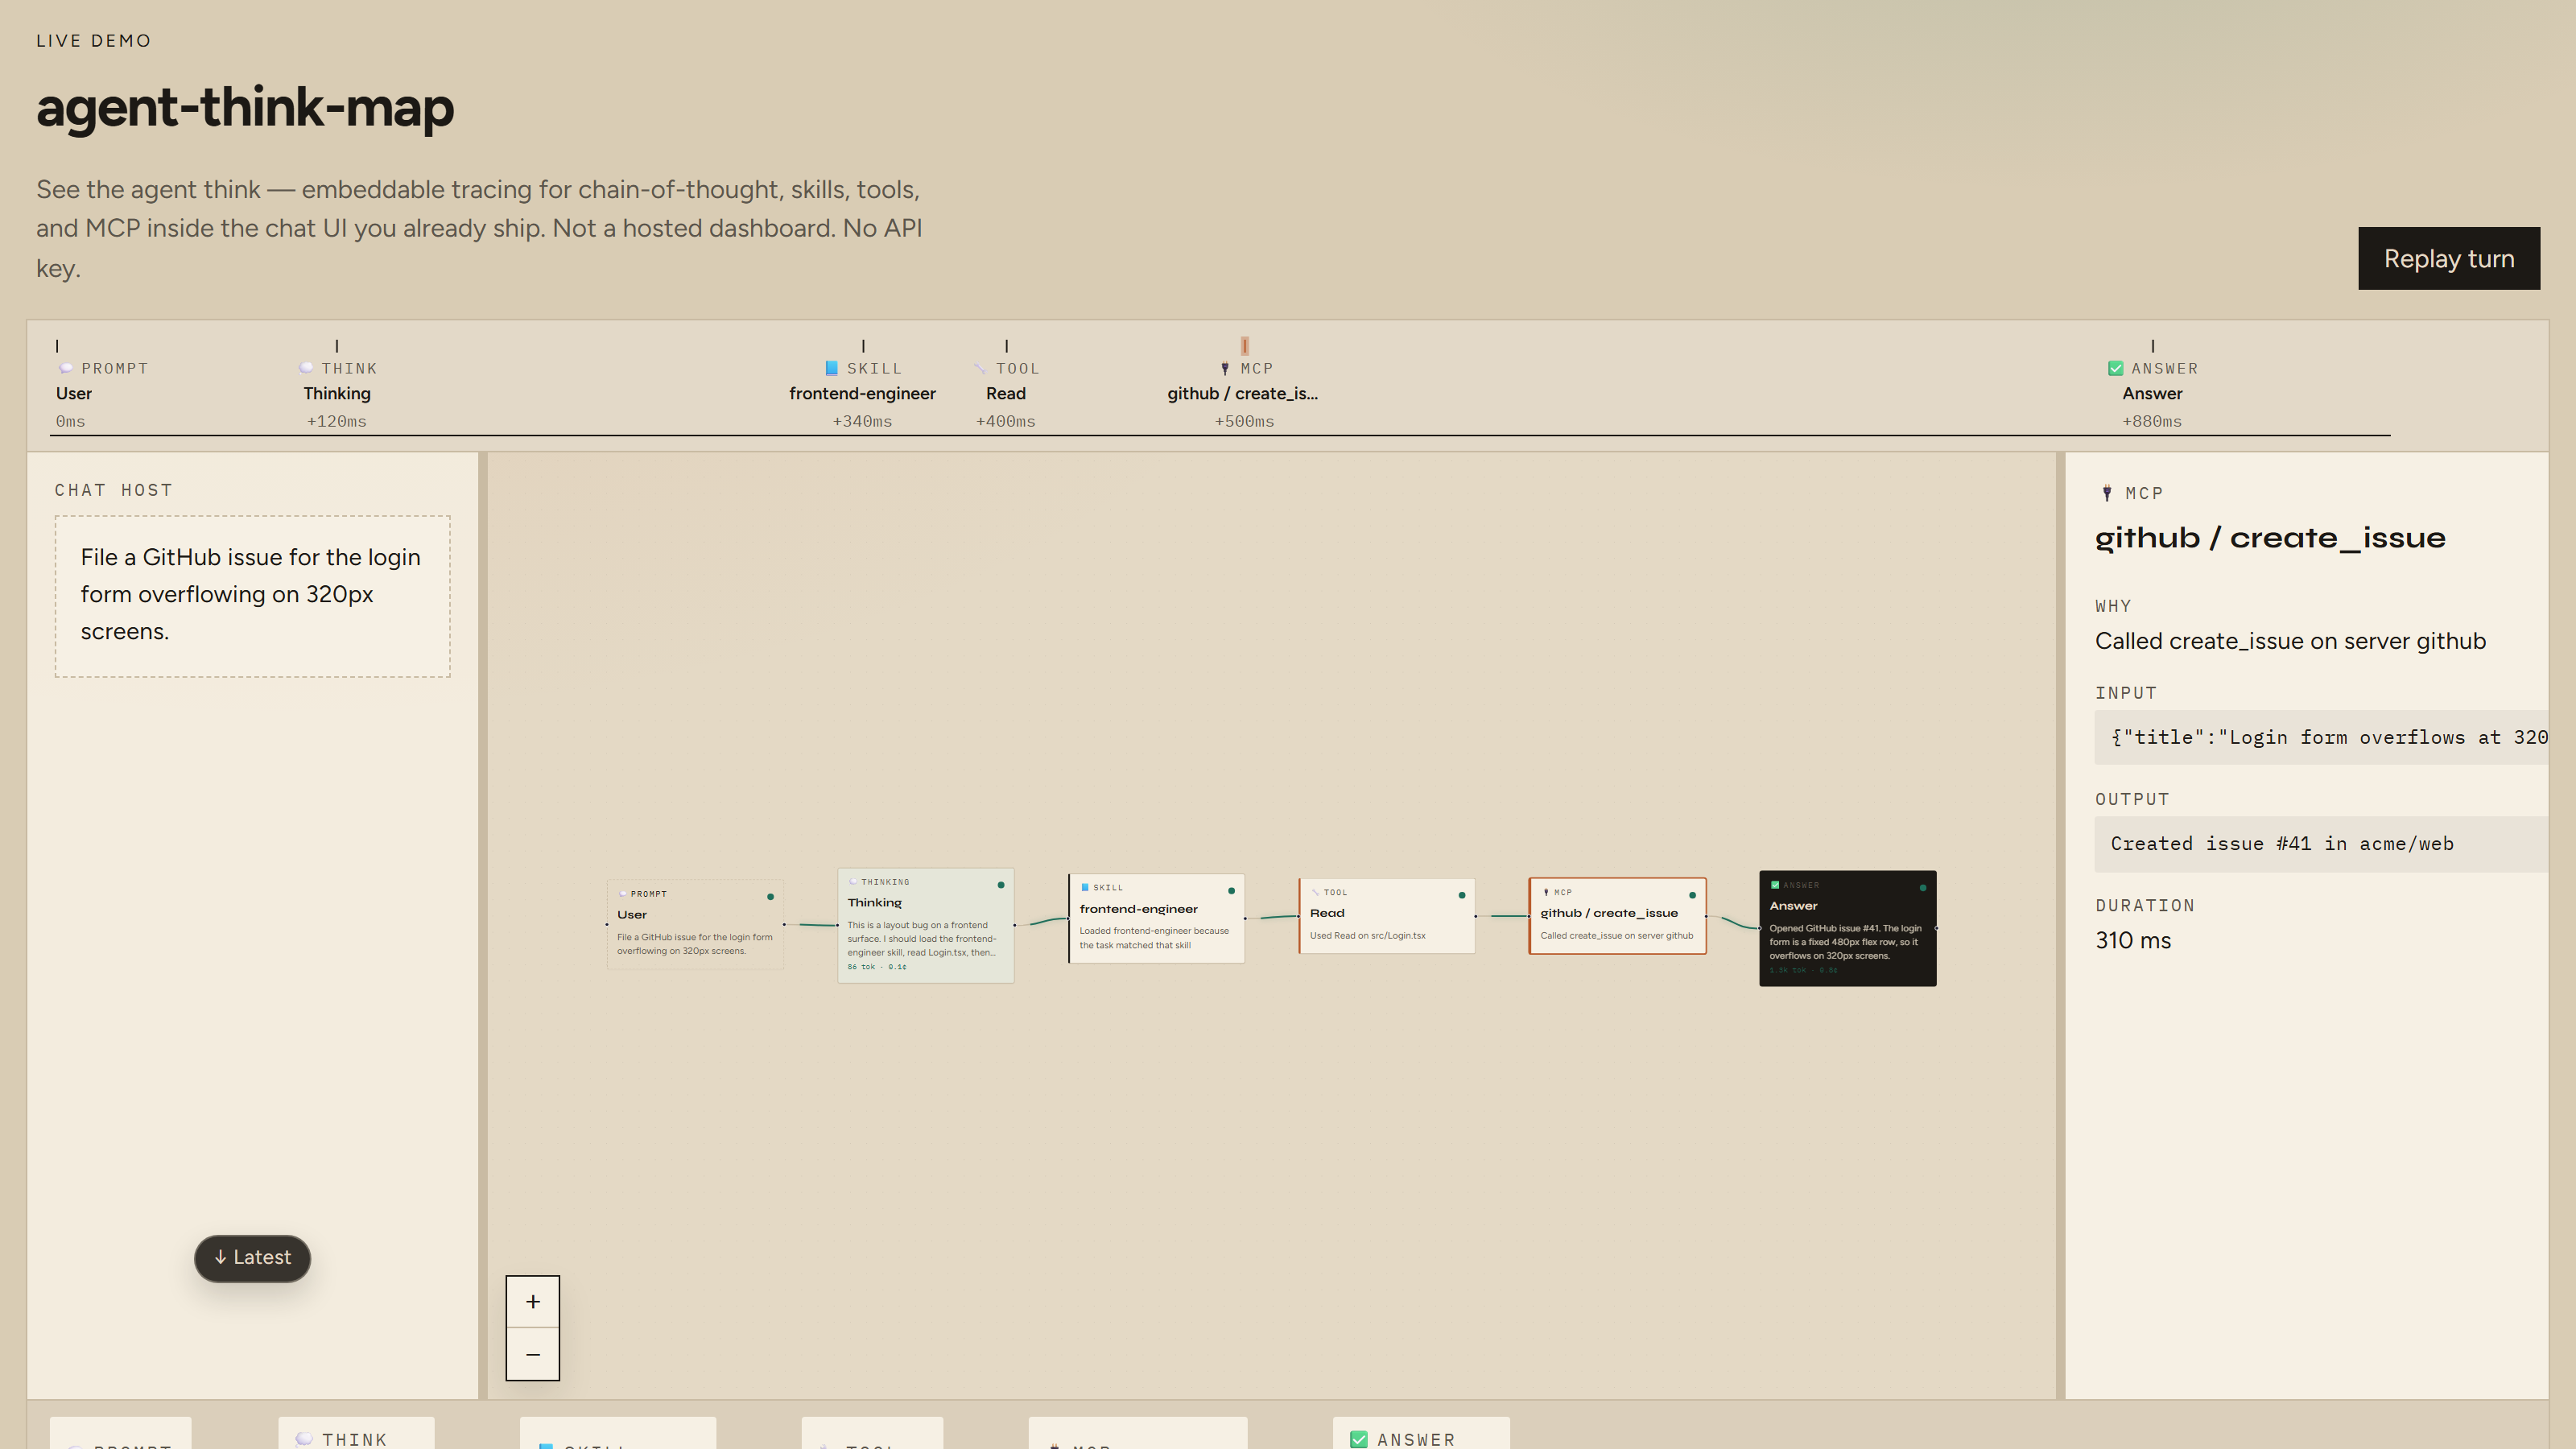Select the highlighted MCP tick on the timeline
2576x1449 pixels.
coord(1245,346)
